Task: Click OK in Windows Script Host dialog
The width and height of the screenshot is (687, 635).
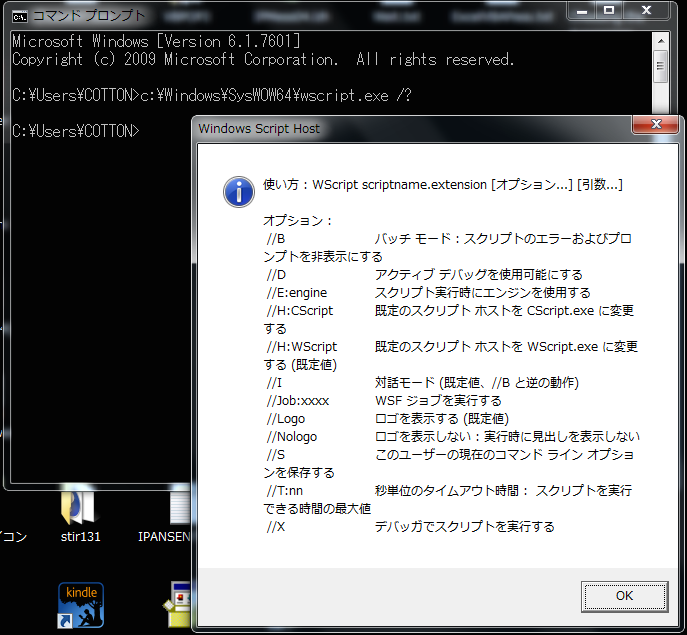Action: tap(624, 596)
